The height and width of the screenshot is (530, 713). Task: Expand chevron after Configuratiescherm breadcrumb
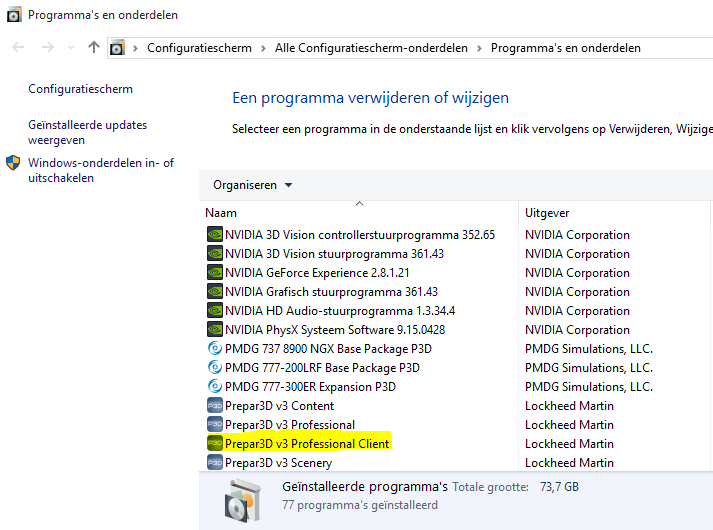263,48
